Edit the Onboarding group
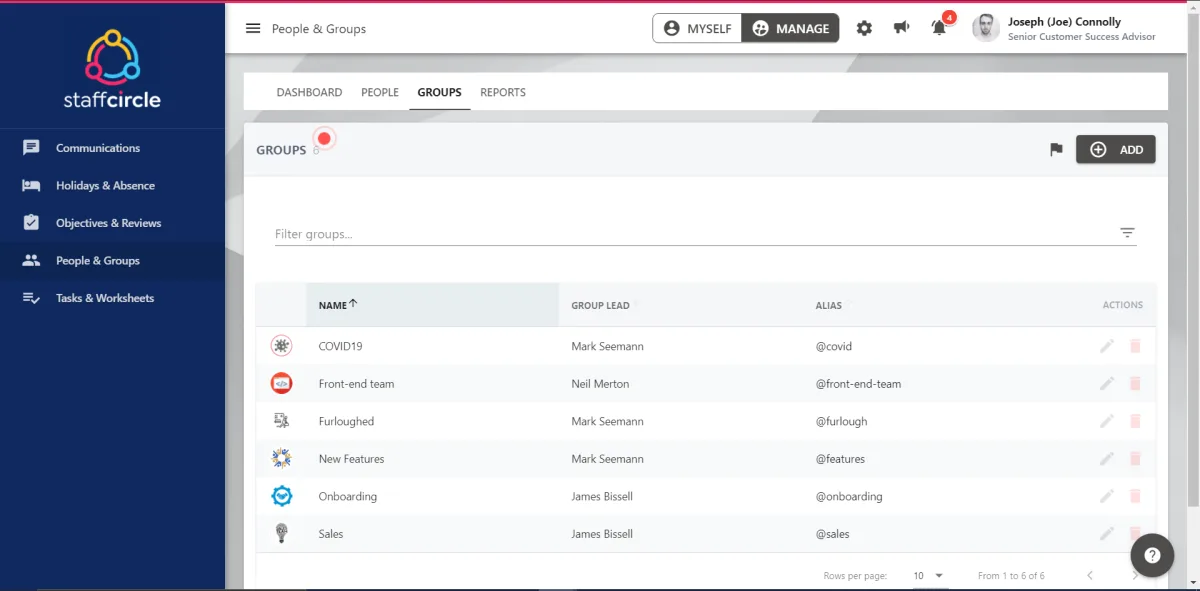The height and width of the screenshot is (591, 1200). (1106, 496)
